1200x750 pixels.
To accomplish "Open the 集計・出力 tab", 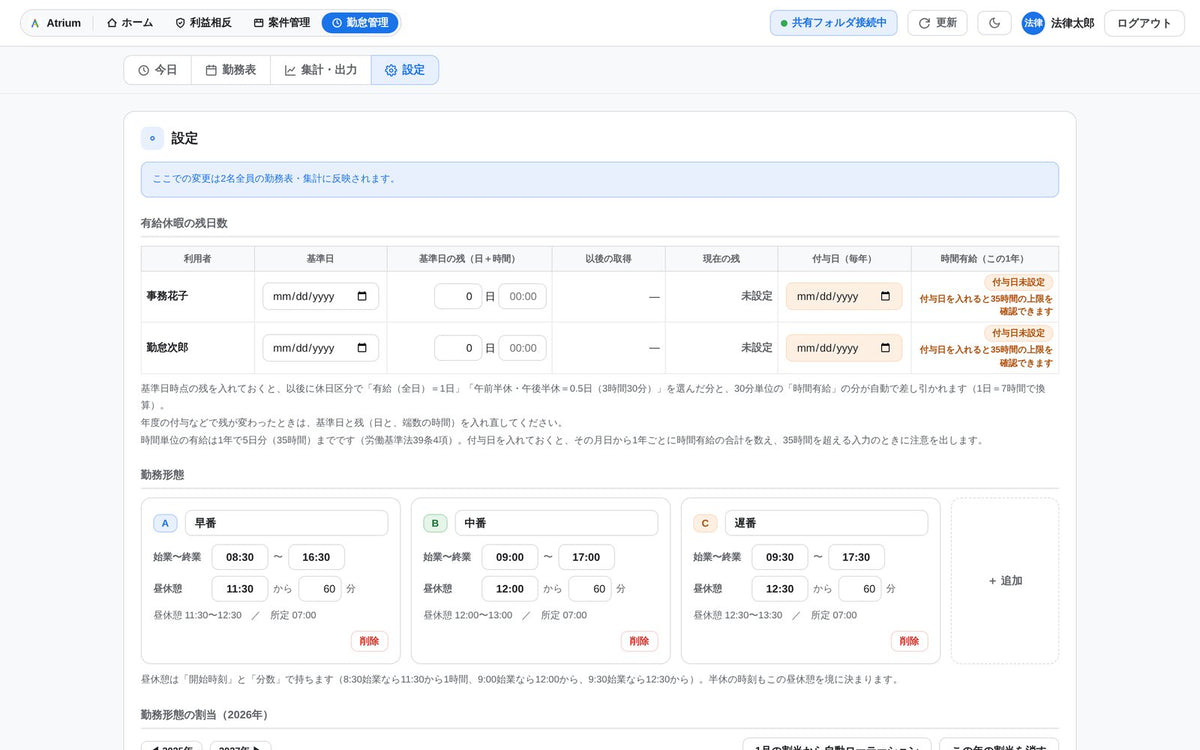I will click(x=321, y=70).
